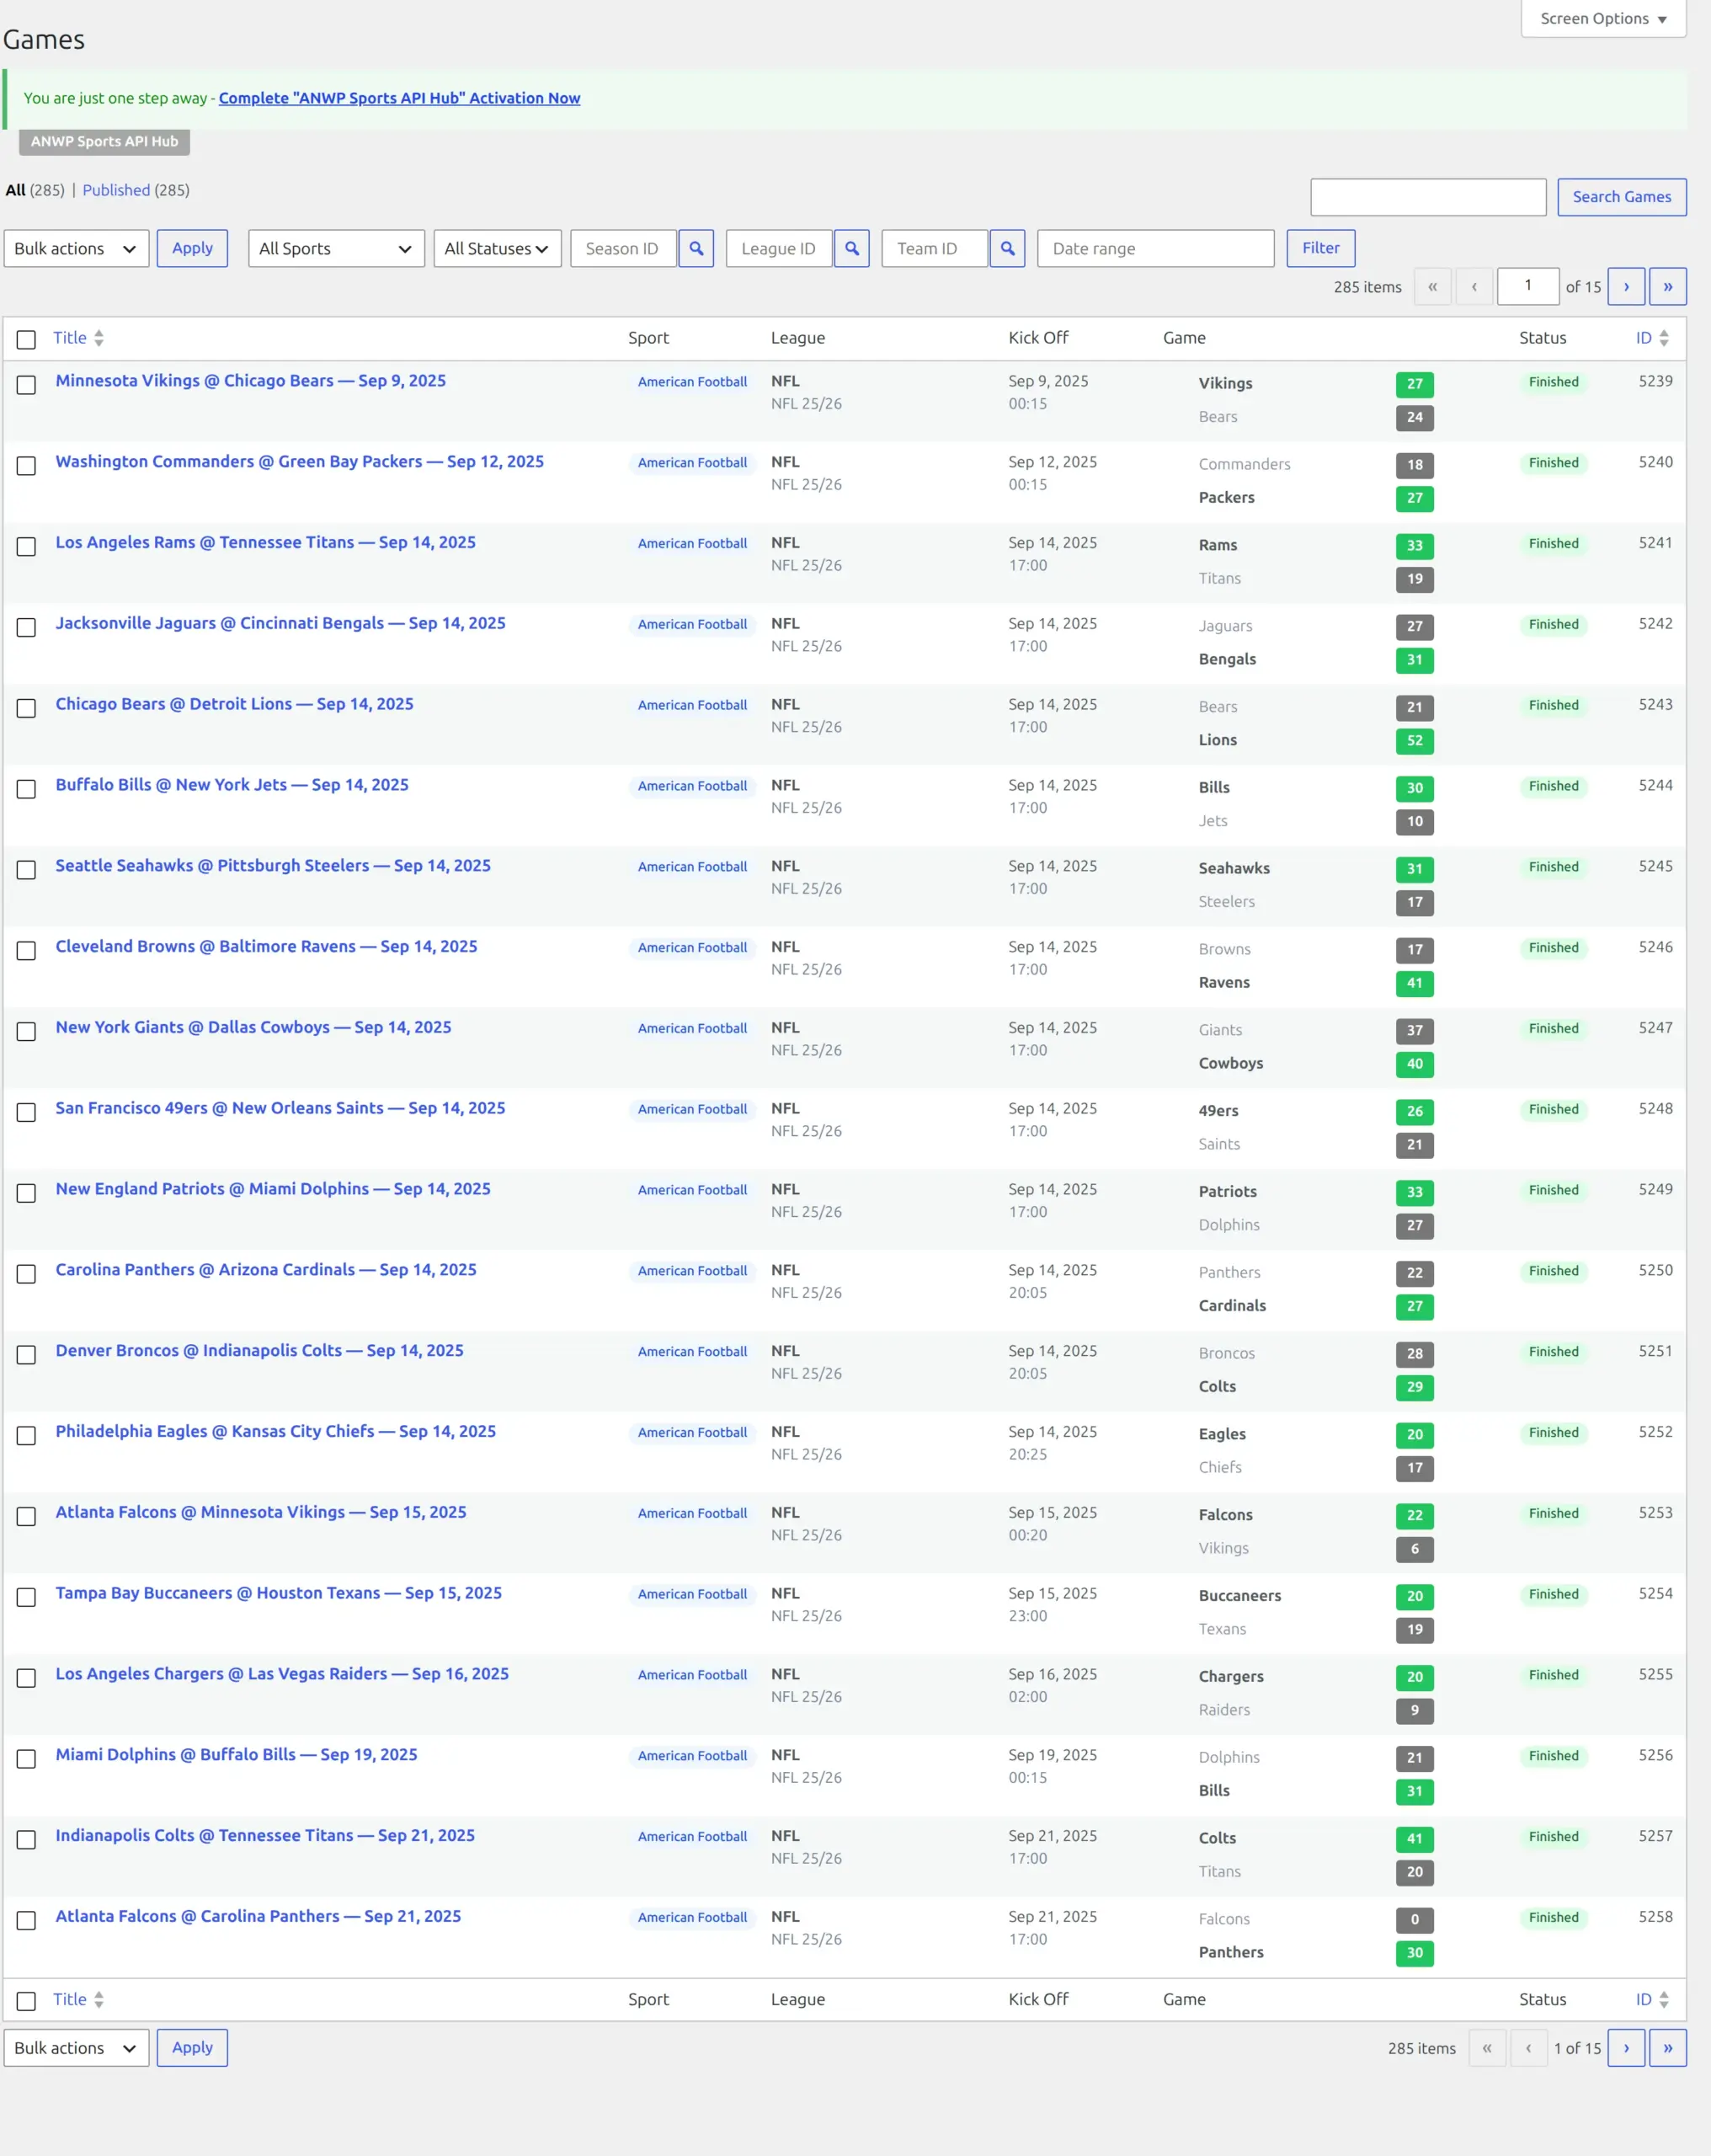Click the Filter button

tap(1320, 248)
